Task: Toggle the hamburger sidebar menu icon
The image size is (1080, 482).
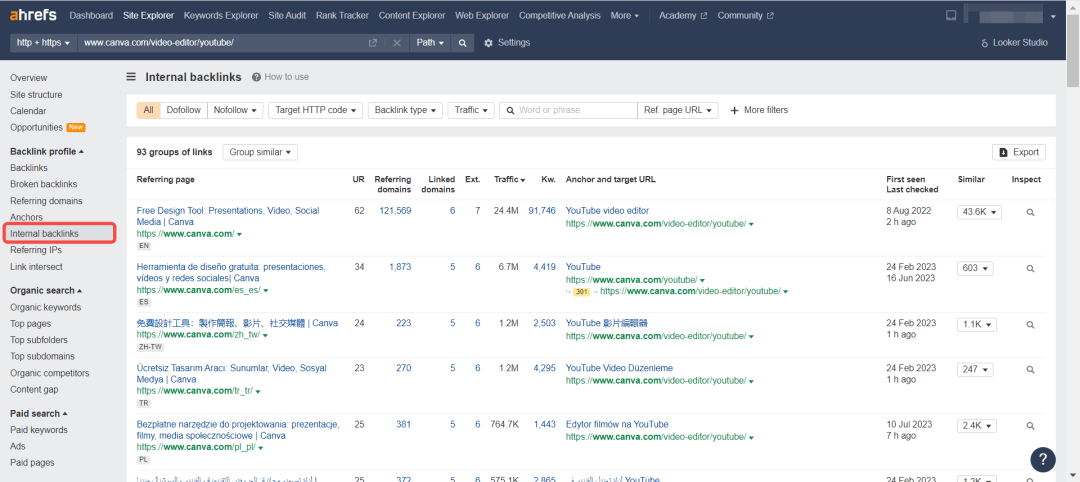Action: [131, 77]
